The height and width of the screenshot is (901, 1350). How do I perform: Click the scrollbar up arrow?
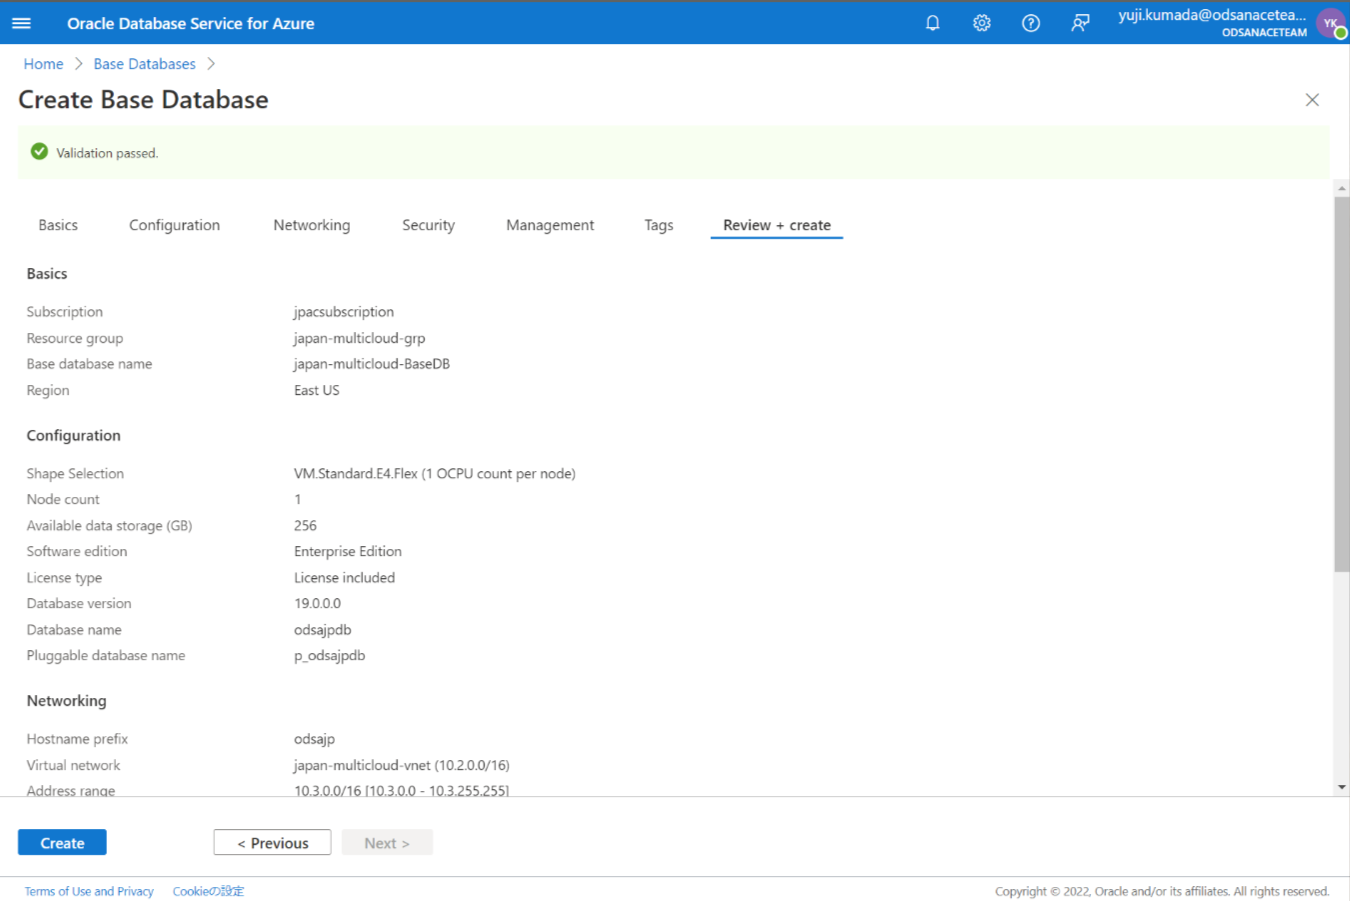[1340, 186]
